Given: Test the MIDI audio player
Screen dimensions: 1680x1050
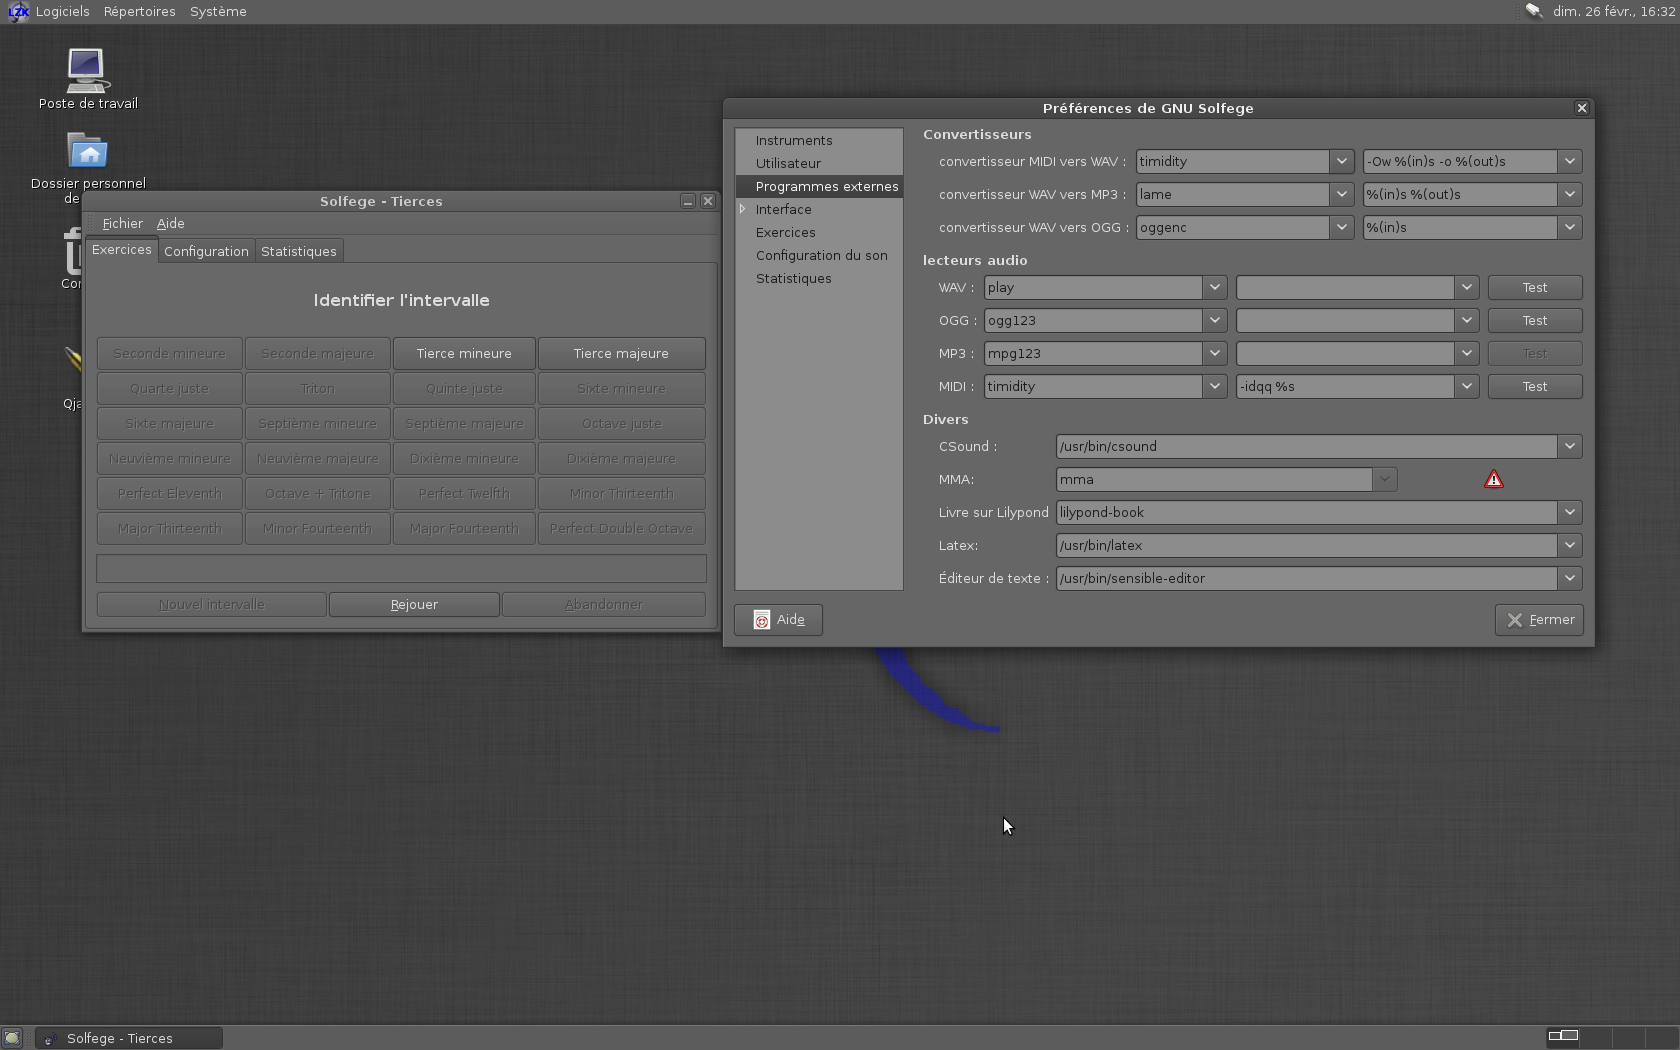Looking at the screenshot, I should [1535, 386].
